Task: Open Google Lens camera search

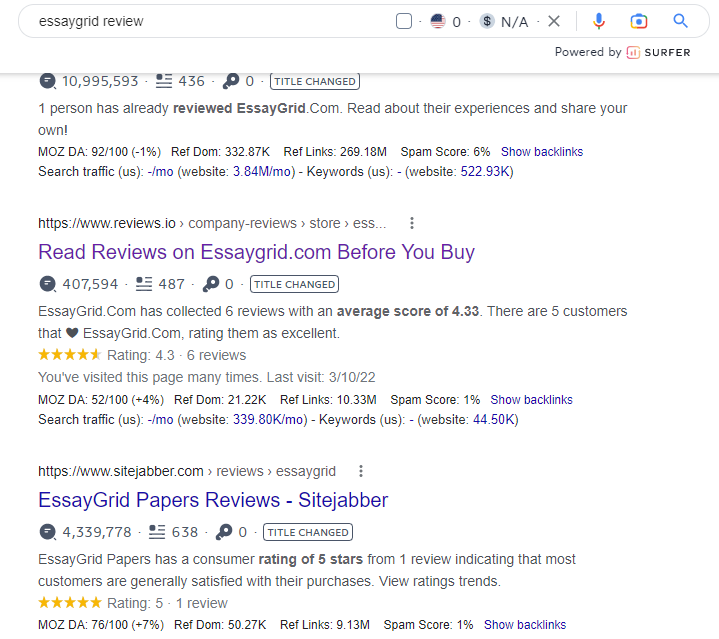Action: [x=639, y=21]
